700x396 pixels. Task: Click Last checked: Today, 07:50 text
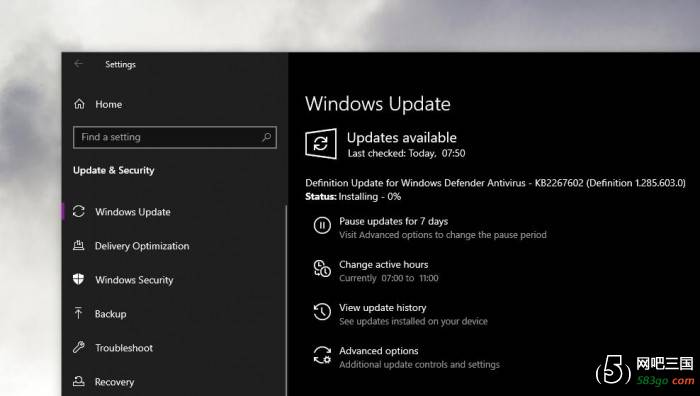406,153
